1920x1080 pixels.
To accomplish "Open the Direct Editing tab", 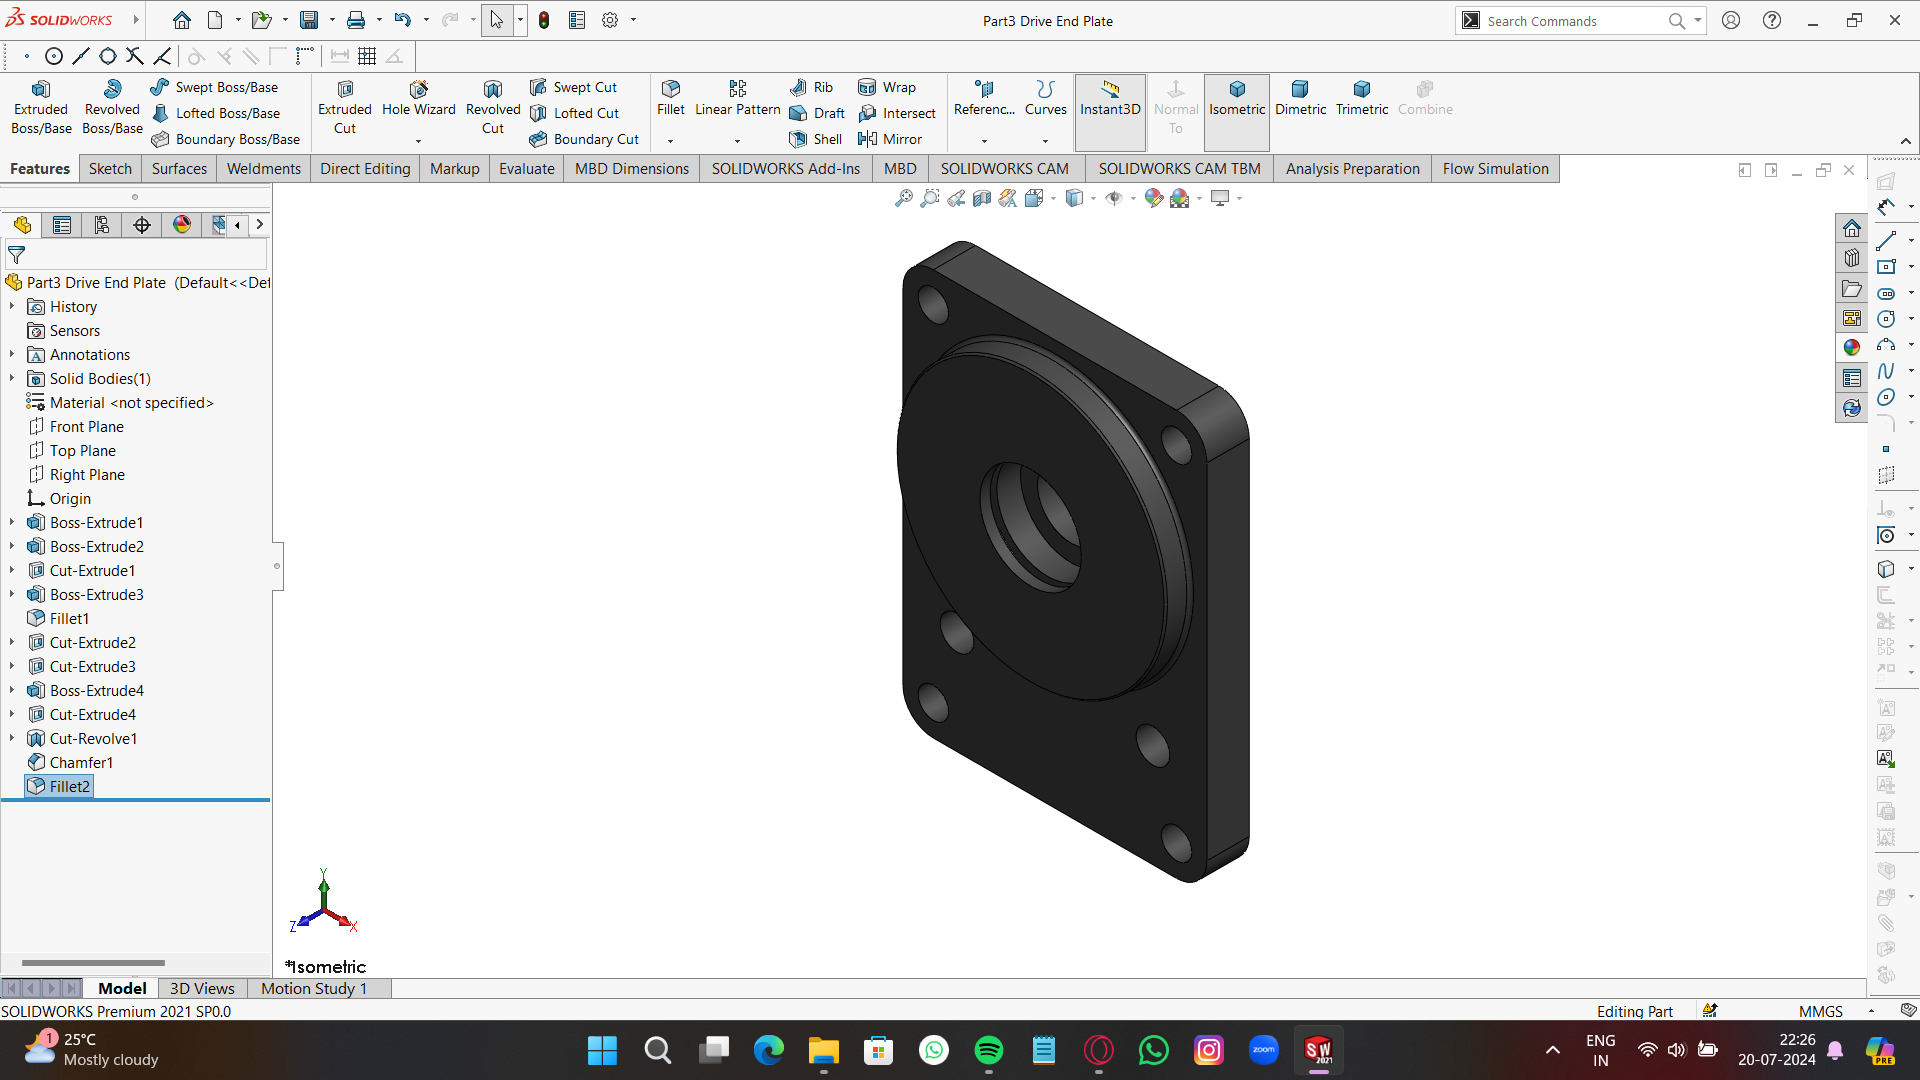I will coord(365,169).
